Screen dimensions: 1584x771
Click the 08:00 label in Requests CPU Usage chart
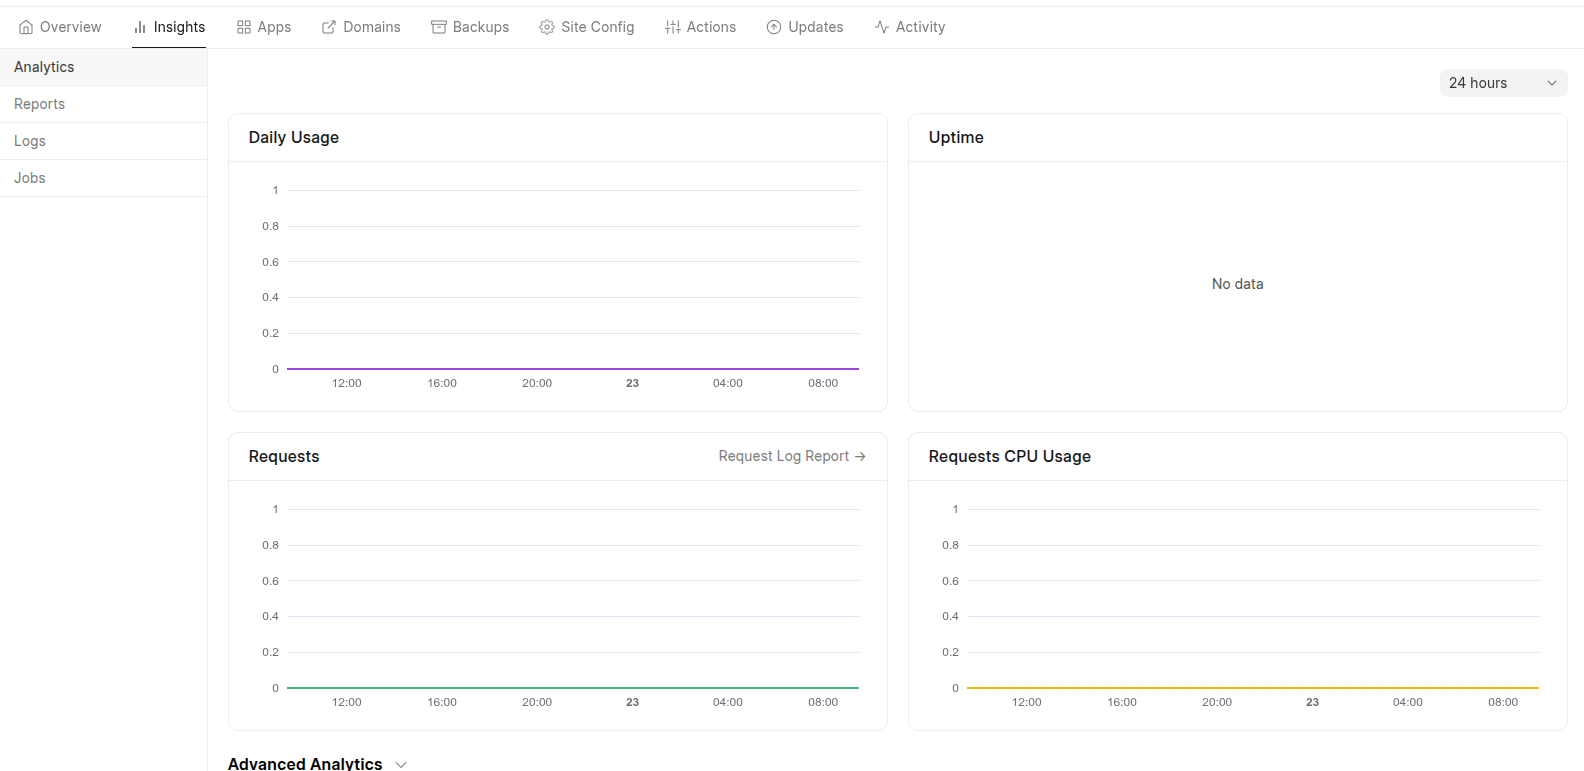(1503, 702)
